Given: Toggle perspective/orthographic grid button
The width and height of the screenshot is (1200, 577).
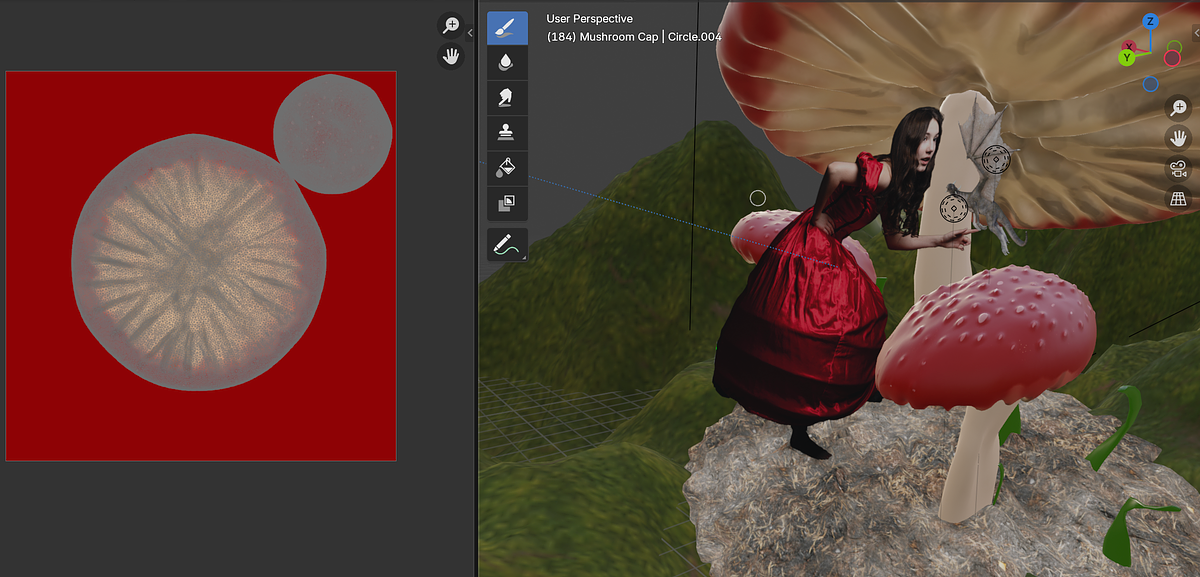Looking at the screenshot, I should pyautogui.click(x=1178, y=200).
